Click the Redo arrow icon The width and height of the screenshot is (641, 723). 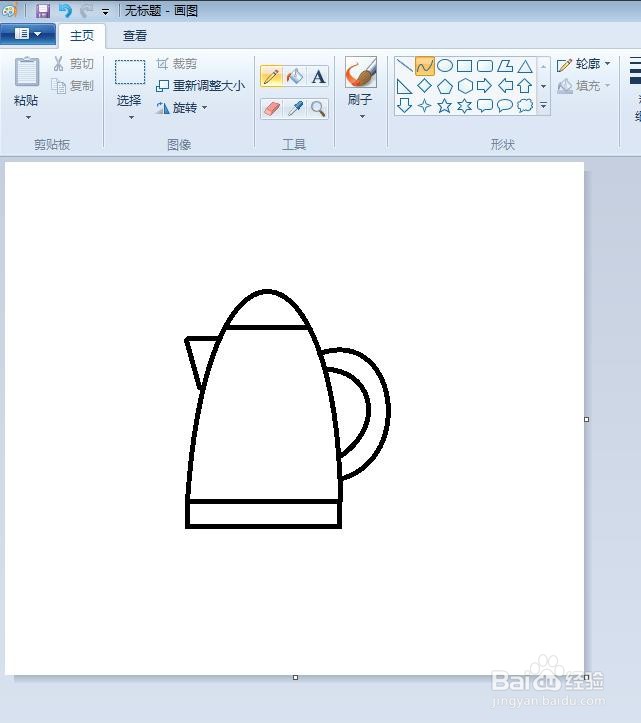[86, 10]
